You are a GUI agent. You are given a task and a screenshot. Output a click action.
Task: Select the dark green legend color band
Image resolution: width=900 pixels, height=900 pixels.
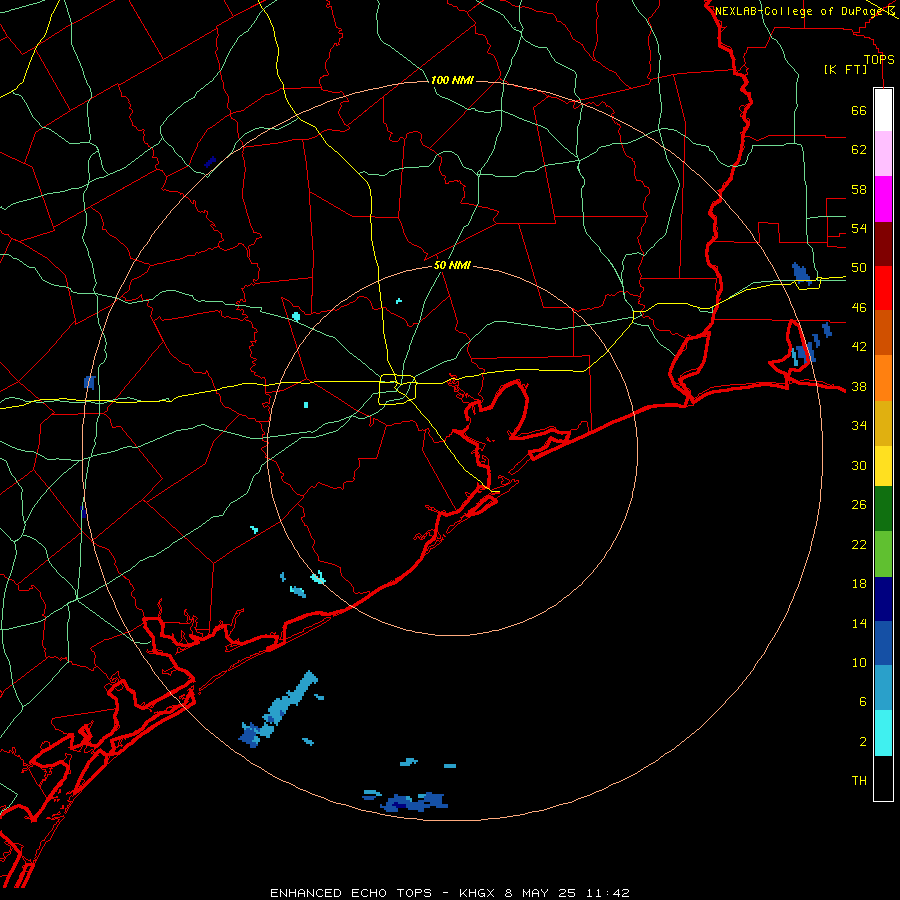pyautogui.click(x=883, y=509)
